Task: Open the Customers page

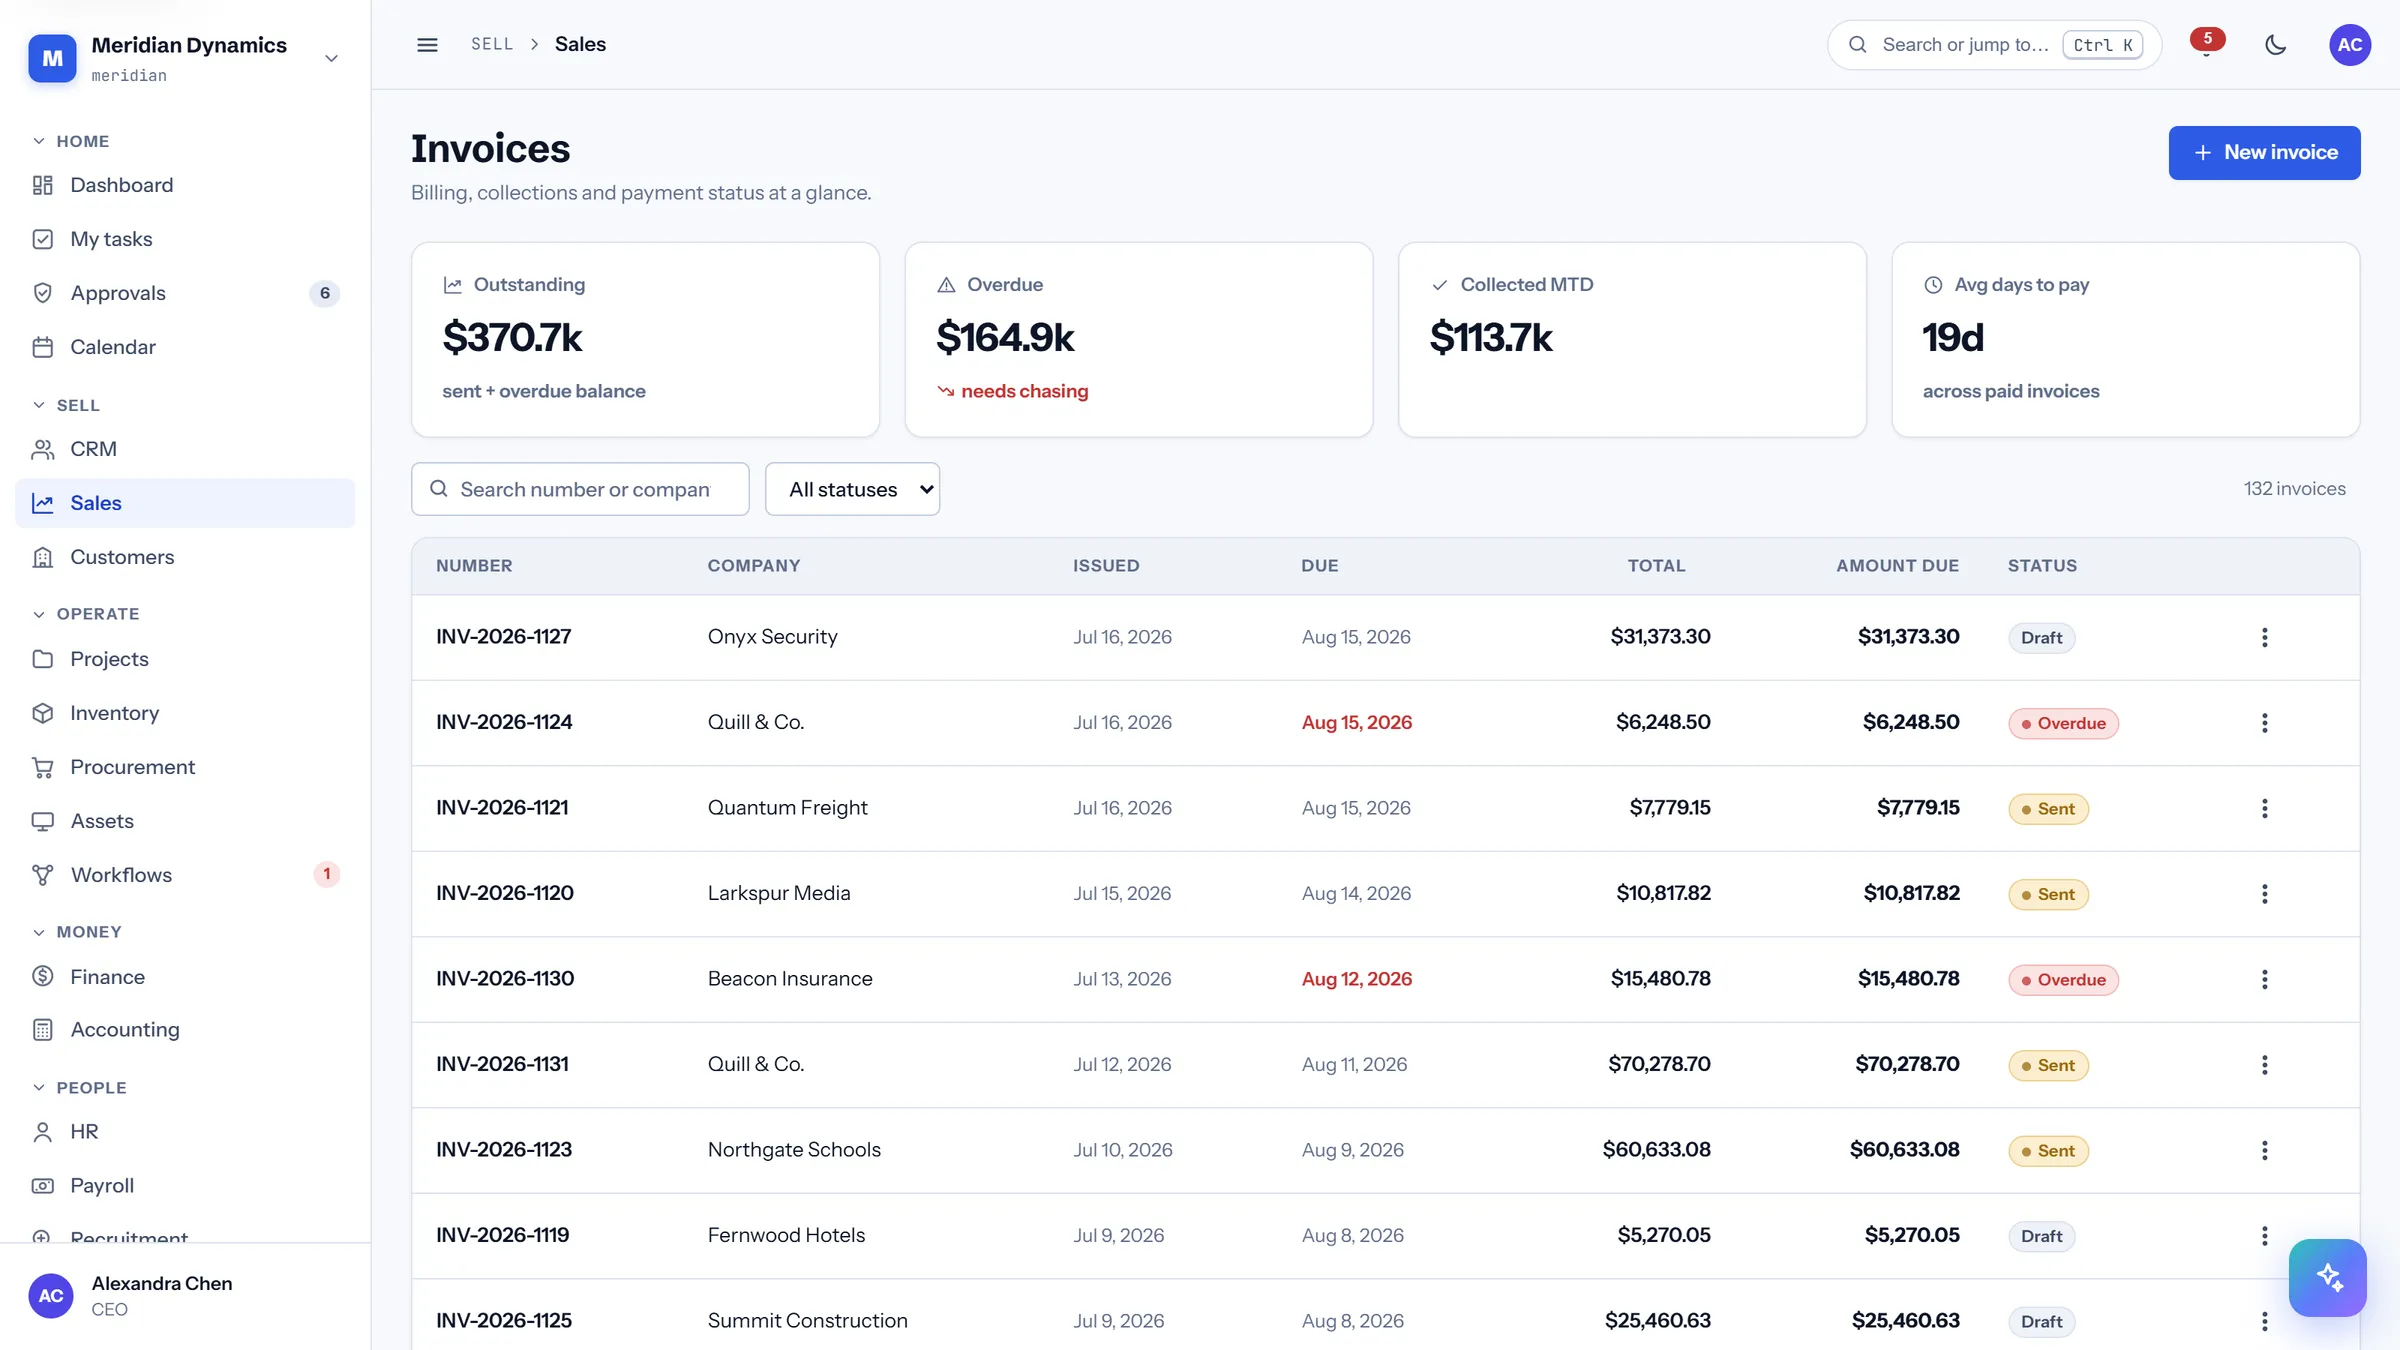Action: (x=185, y=557)
